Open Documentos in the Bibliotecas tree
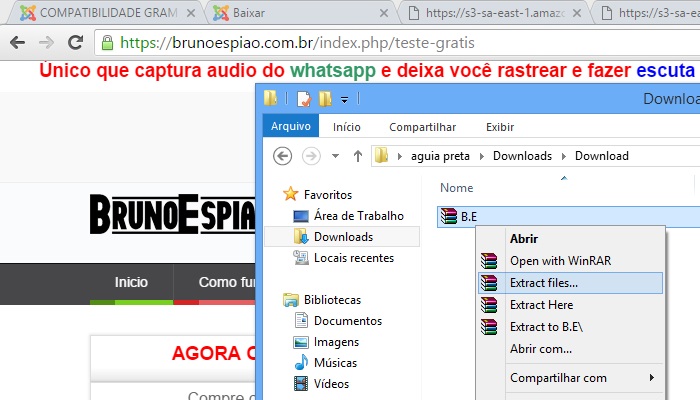This screenshot has height=400, width=700. [x=347, y=321]
